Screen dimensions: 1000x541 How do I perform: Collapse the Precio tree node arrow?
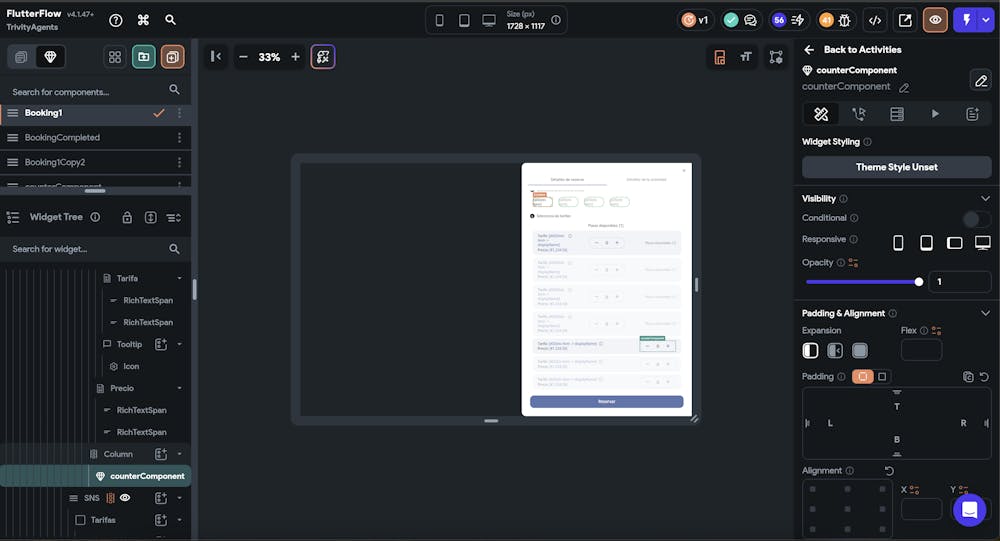click(179, 389)
